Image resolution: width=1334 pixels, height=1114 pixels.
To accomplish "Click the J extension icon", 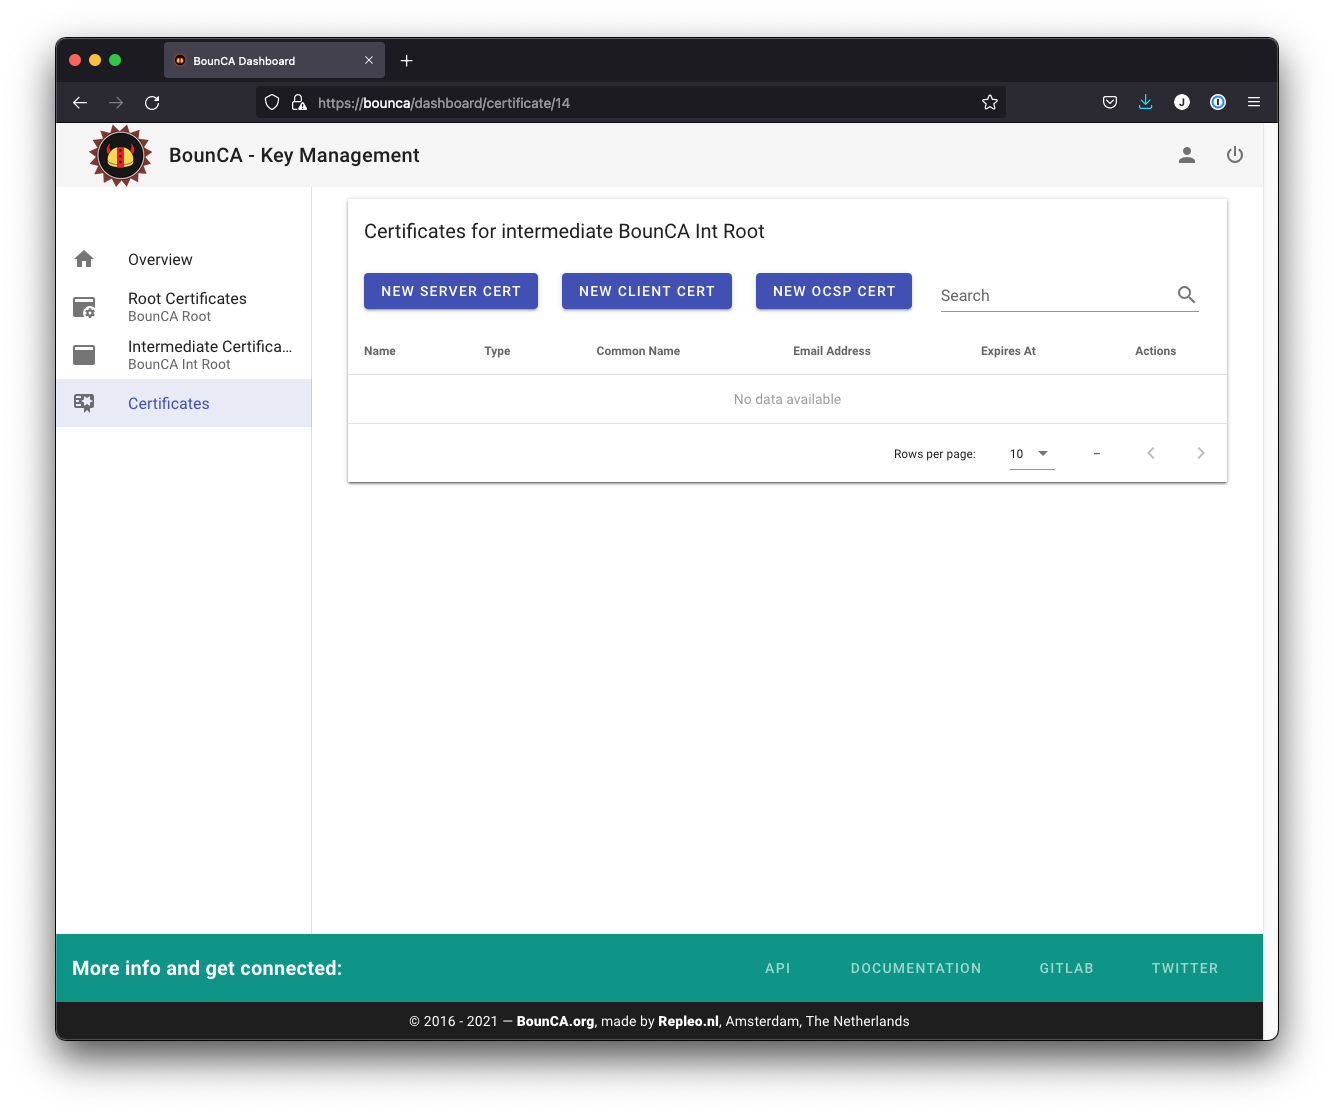I will [x=1182, y=102].
